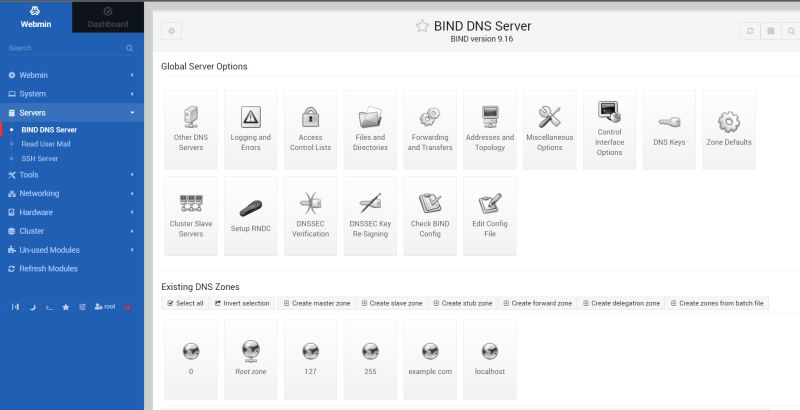The image size is (800, 410).
Task: Open the command shell icon in sidebar
Action: tap(49, 308)
